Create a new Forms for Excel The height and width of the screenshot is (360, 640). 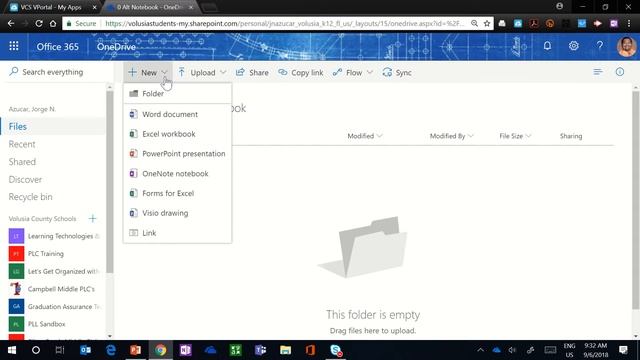point(178,193)
